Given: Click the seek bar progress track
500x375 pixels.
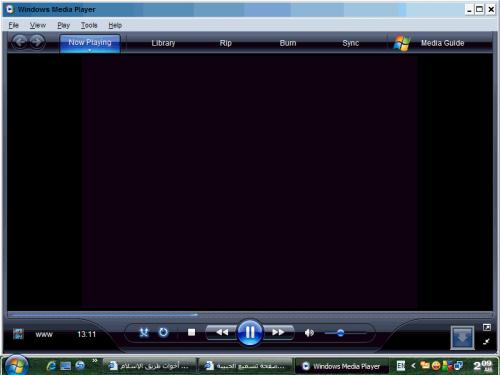Looking at the screenshot, I should tap(250, 314).
